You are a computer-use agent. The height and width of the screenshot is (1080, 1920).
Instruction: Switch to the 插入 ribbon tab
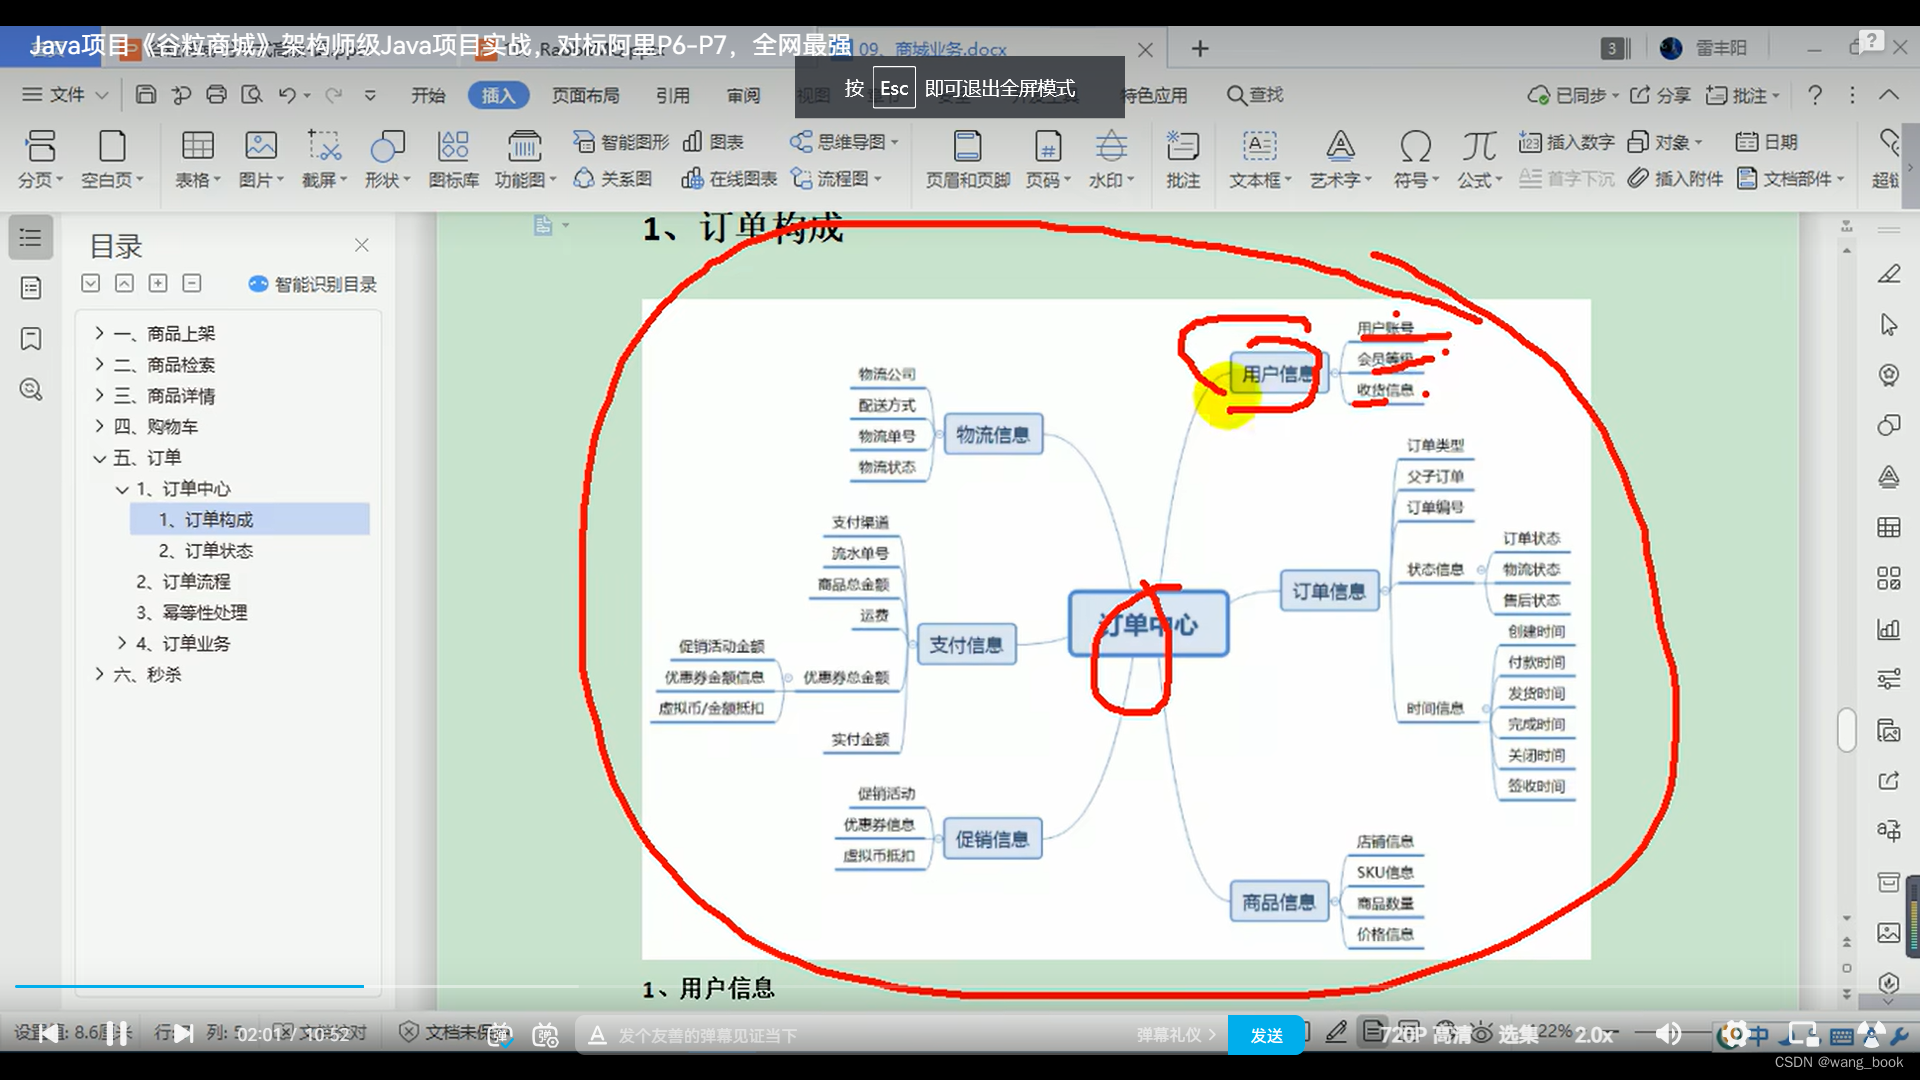pos(498,95)
